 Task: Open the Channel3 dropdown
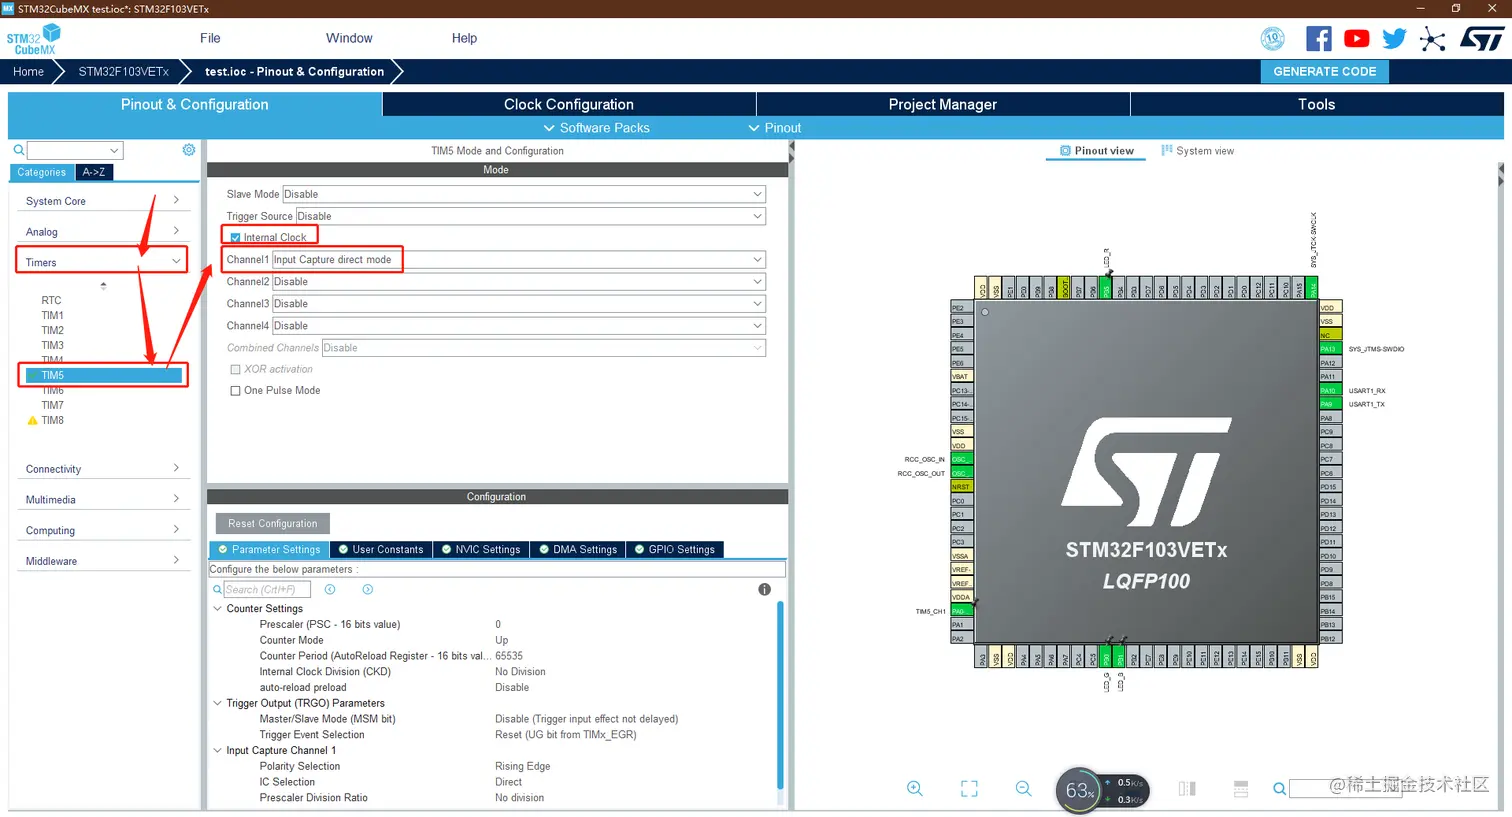519,304
